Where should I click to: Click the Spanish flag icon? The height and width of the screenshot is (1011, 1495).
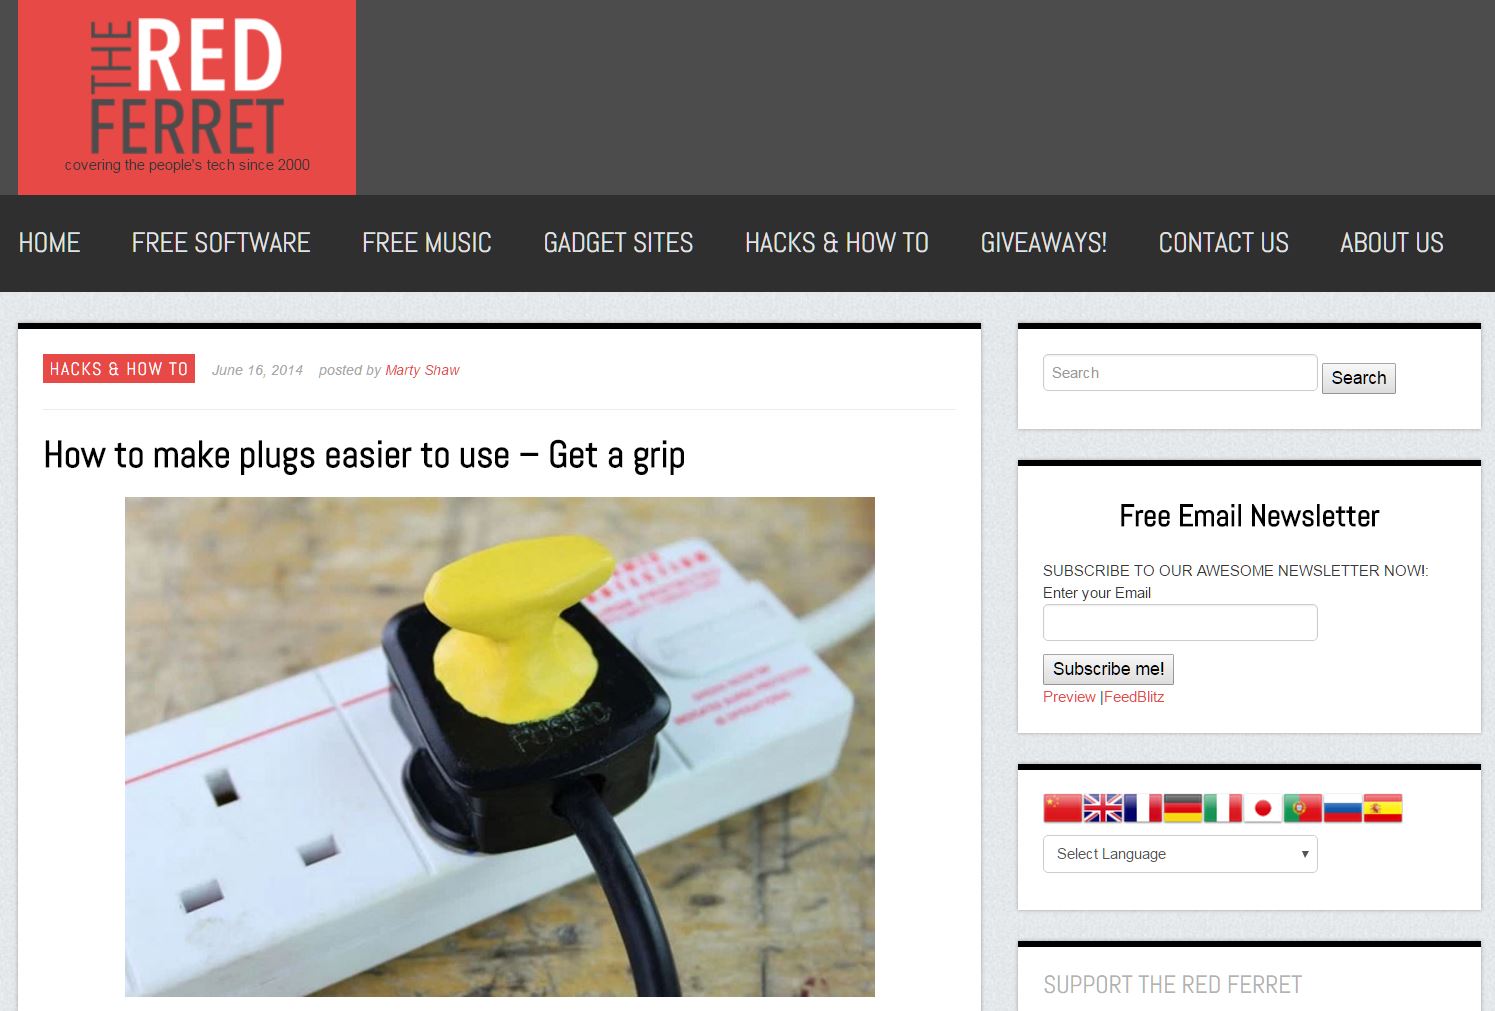coord(1382,808)
